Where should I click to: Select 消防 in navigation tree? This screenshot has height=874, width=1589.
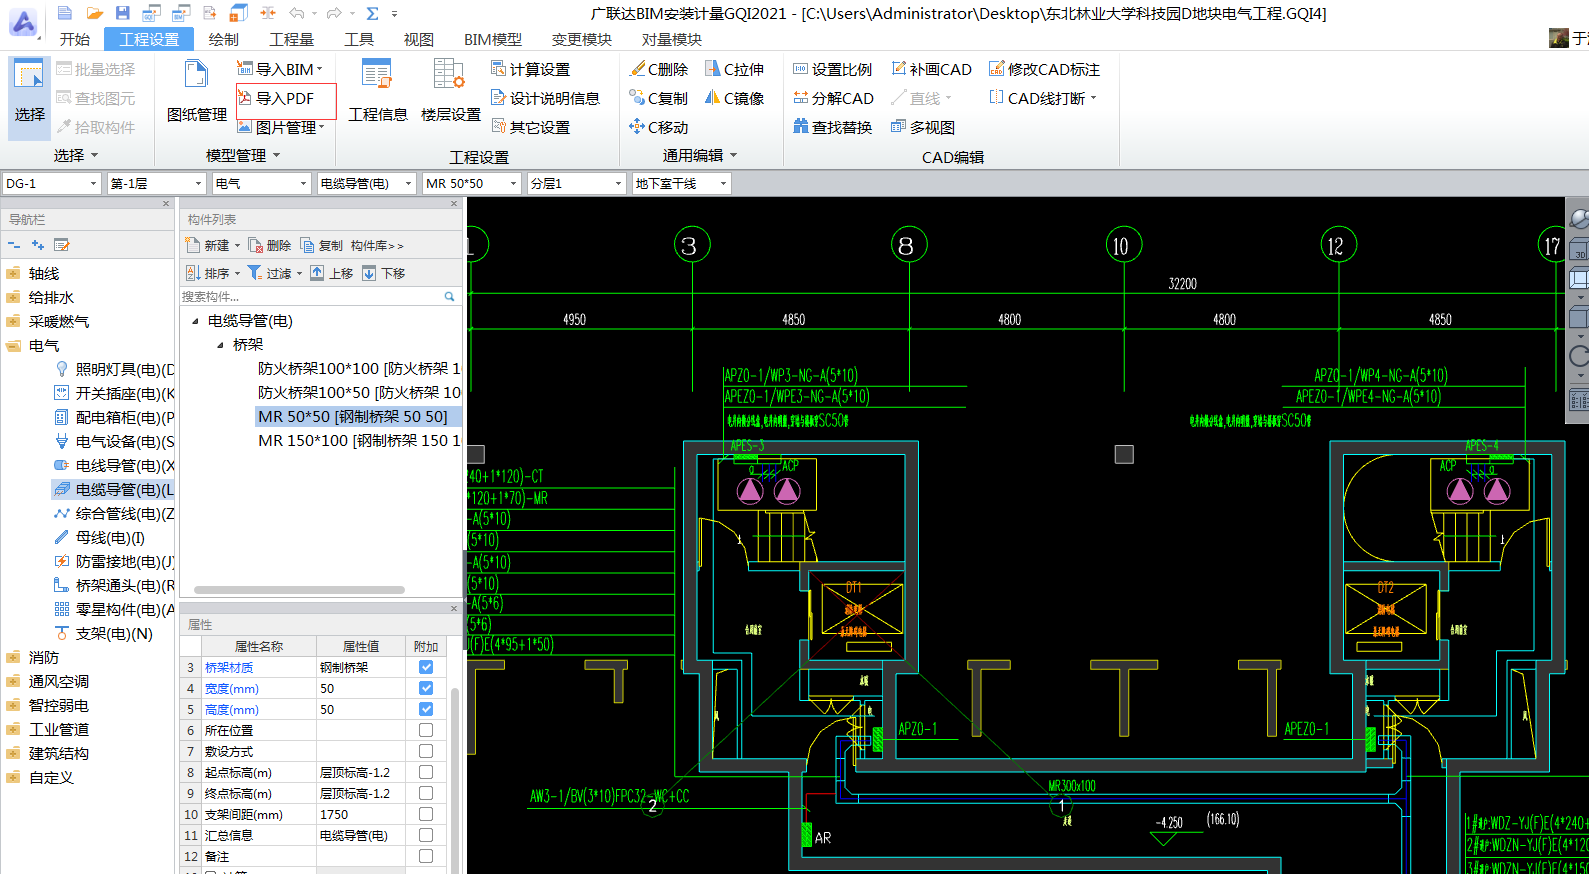[x=43, y=657]
